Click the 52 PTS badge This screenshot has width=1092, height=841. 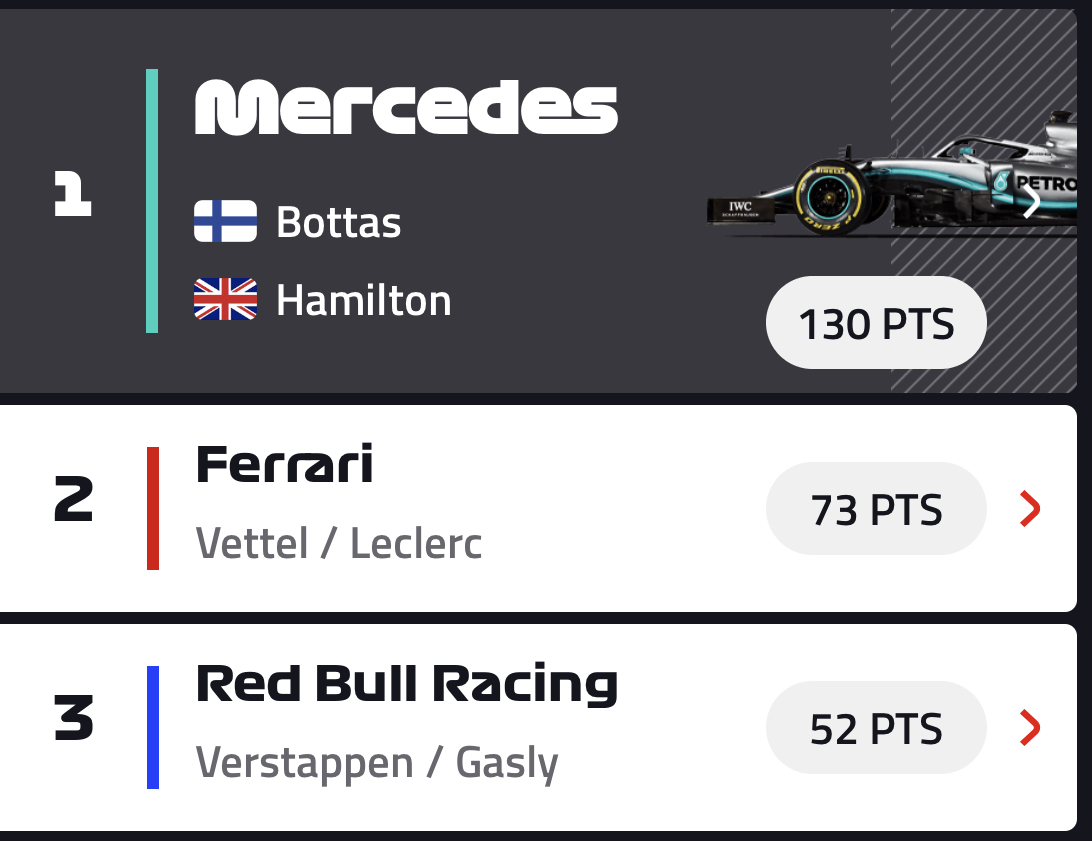pyautogui.click(x=876, y=729)
